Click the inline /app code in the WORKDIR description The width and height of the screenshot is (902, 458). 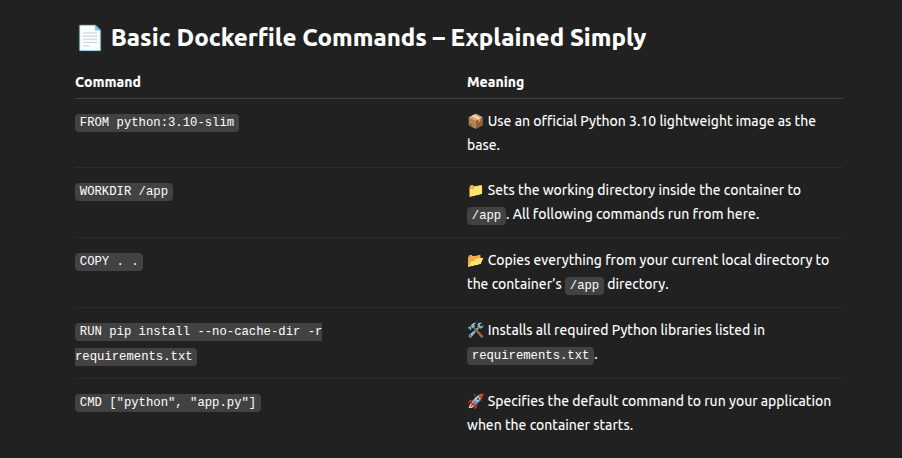click(x=486, y=215)
